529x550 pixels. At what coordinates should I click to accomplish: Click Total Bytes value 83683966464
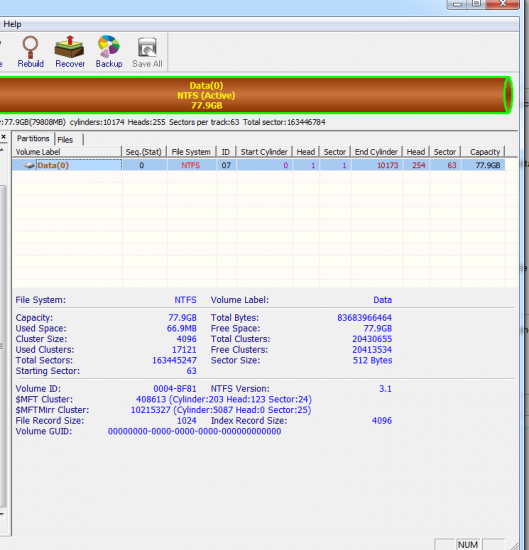pos(364,317)
